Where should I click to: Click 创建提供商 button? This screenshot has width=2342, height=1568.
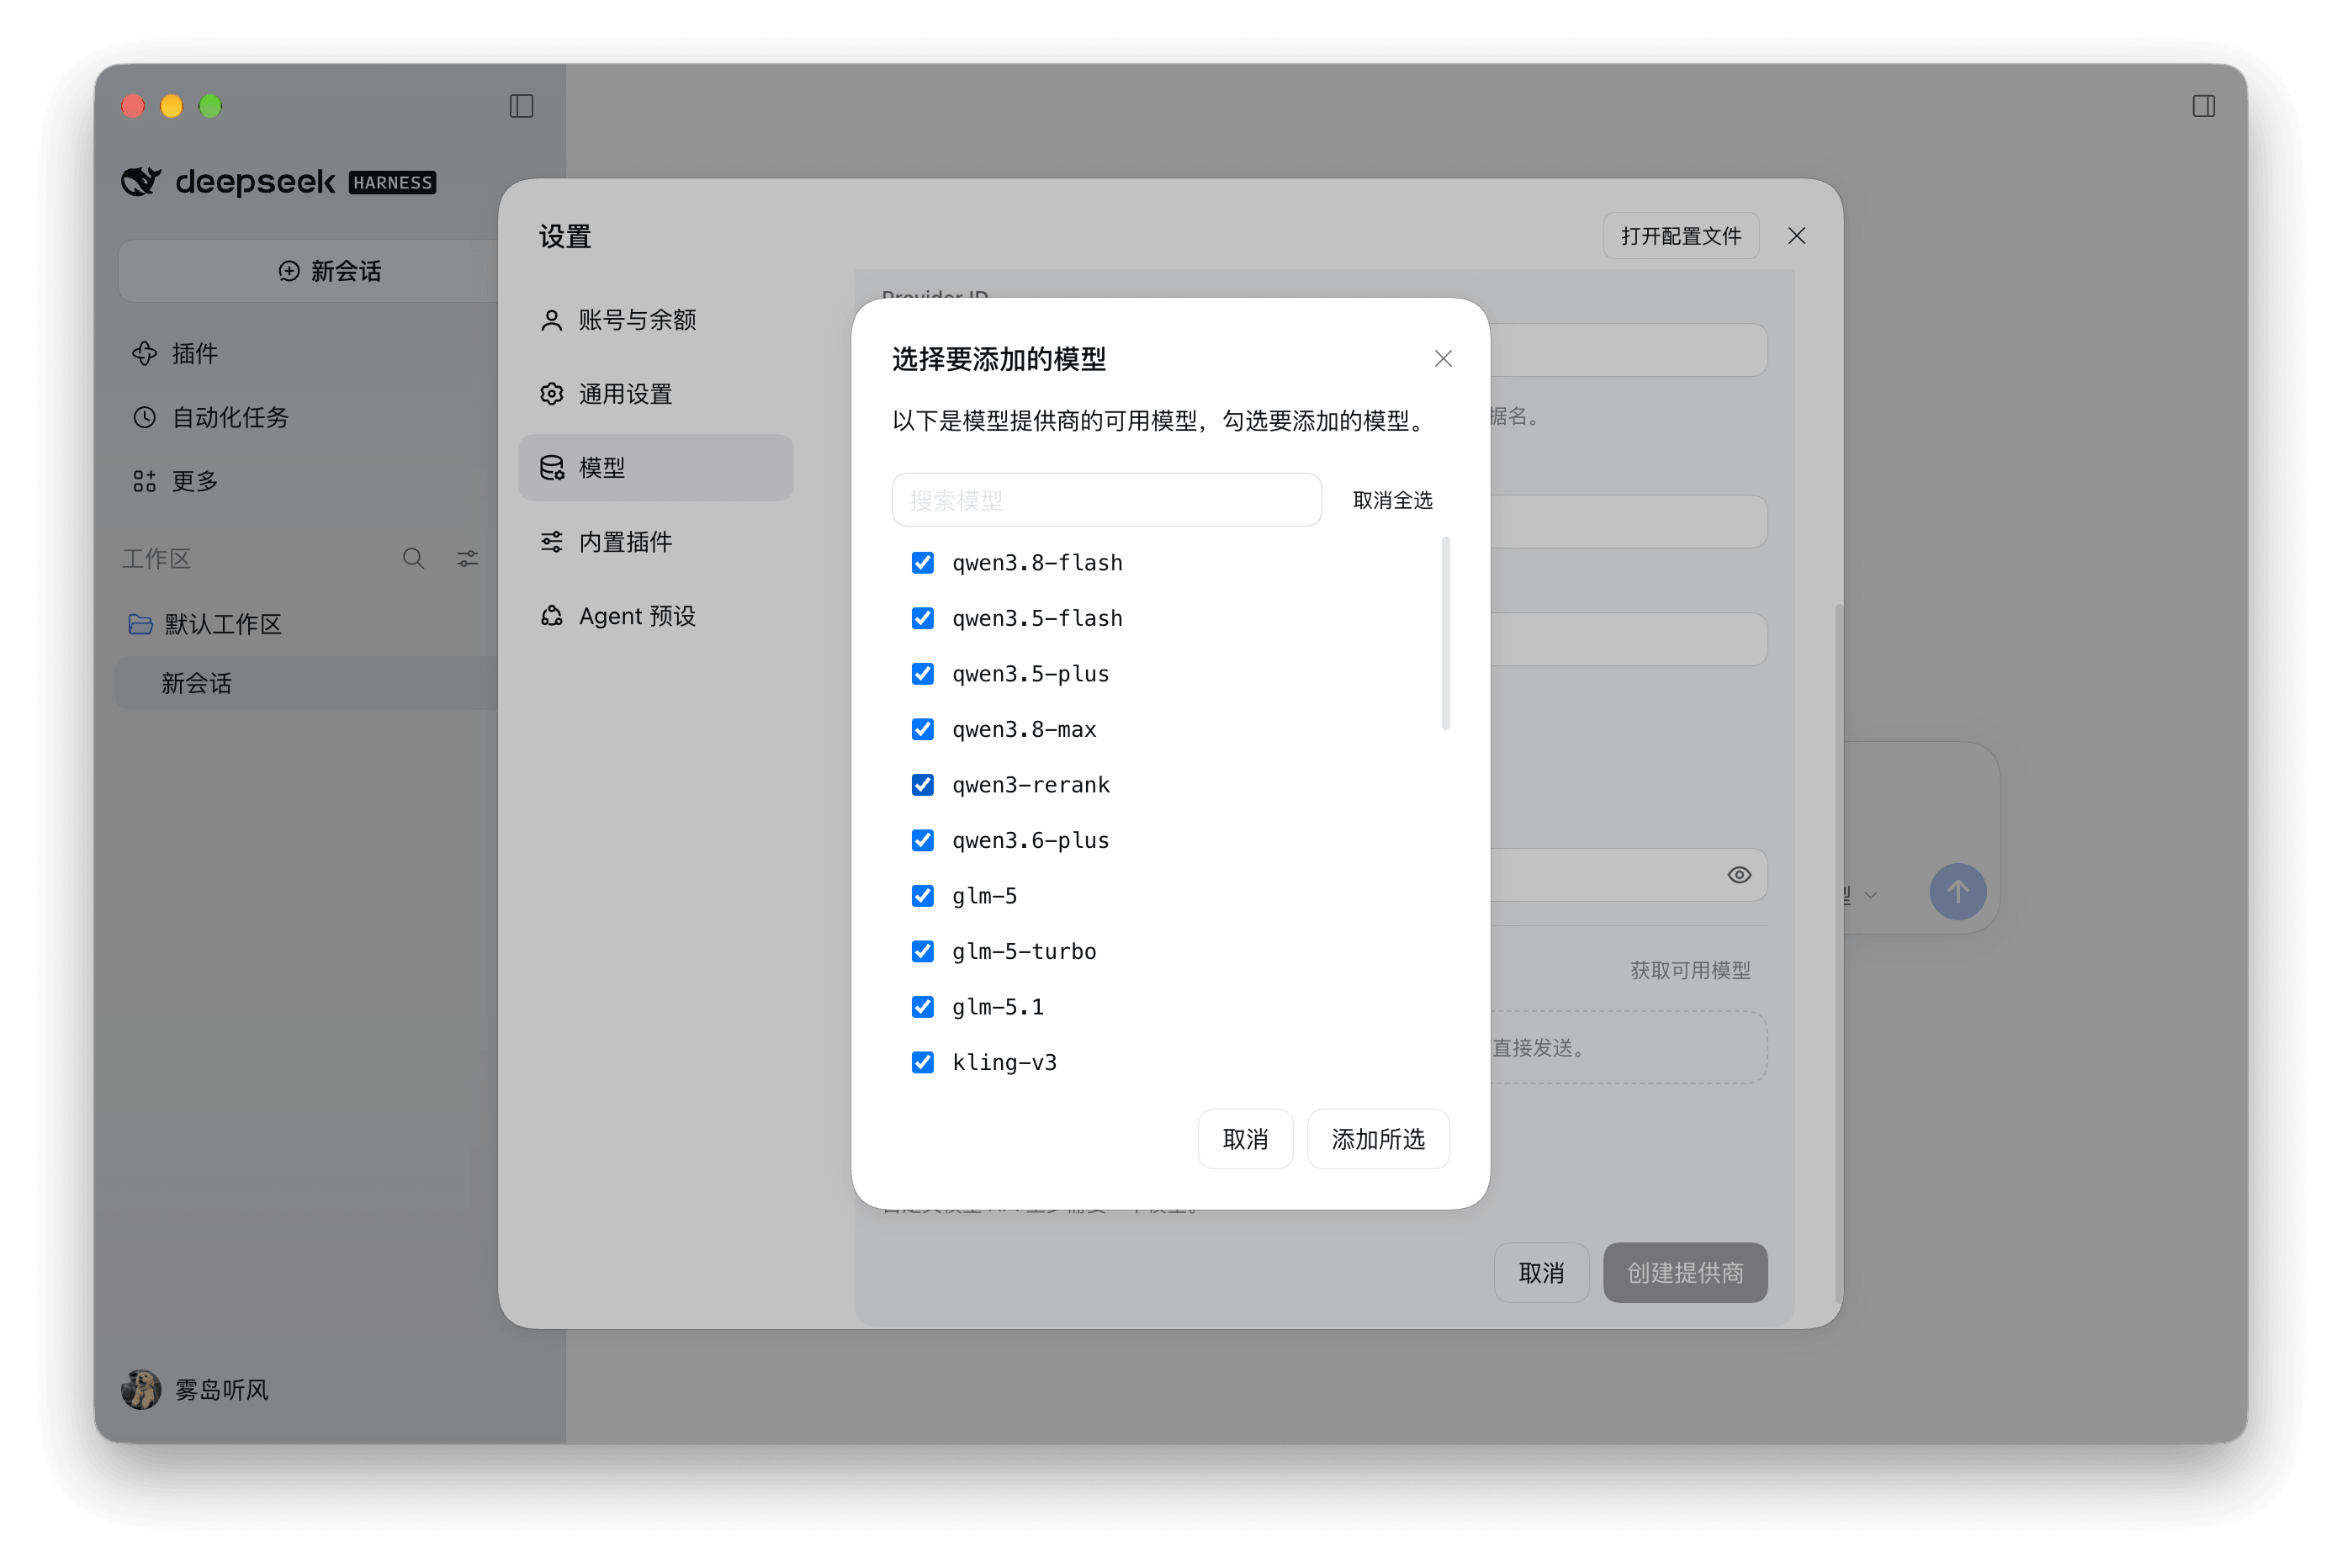(x=1684, y=1272)
